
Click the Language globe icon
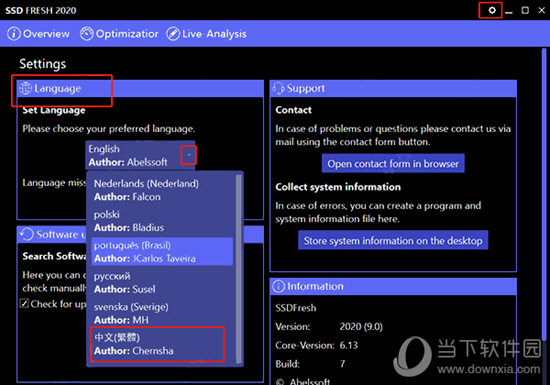(x=26, y=88)
